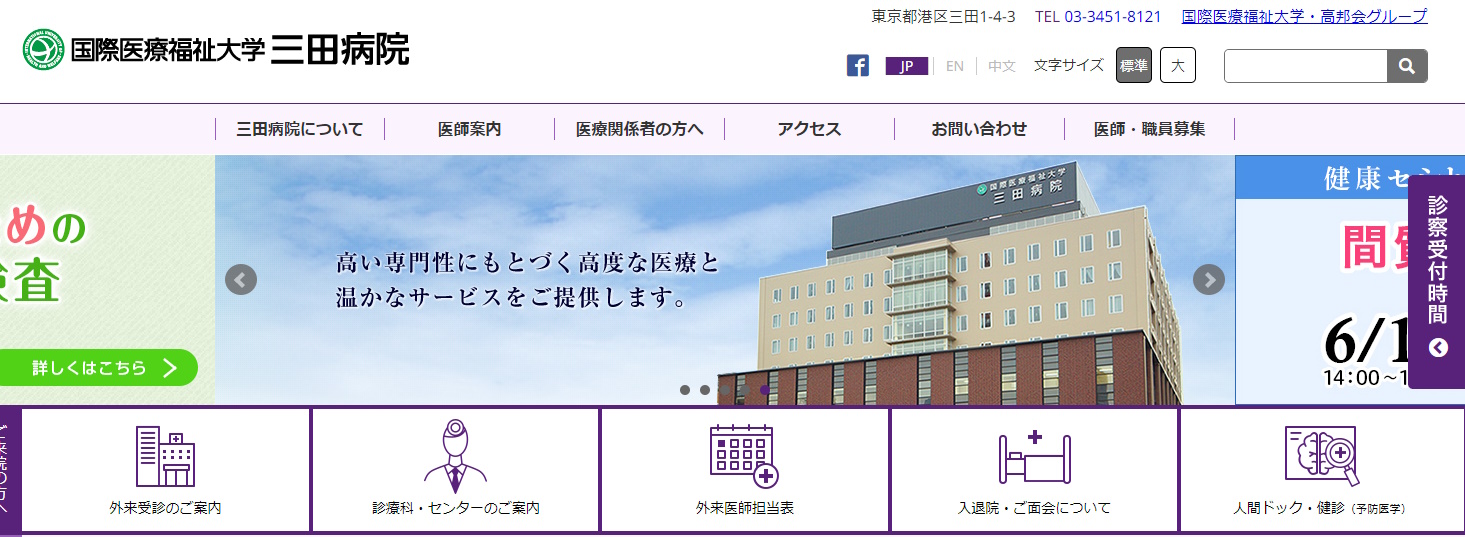Click the search magnifier button
Image resolution: width=1465 pixels, height=537 pixels.
pyautogui.click(x=1407, y=66)
